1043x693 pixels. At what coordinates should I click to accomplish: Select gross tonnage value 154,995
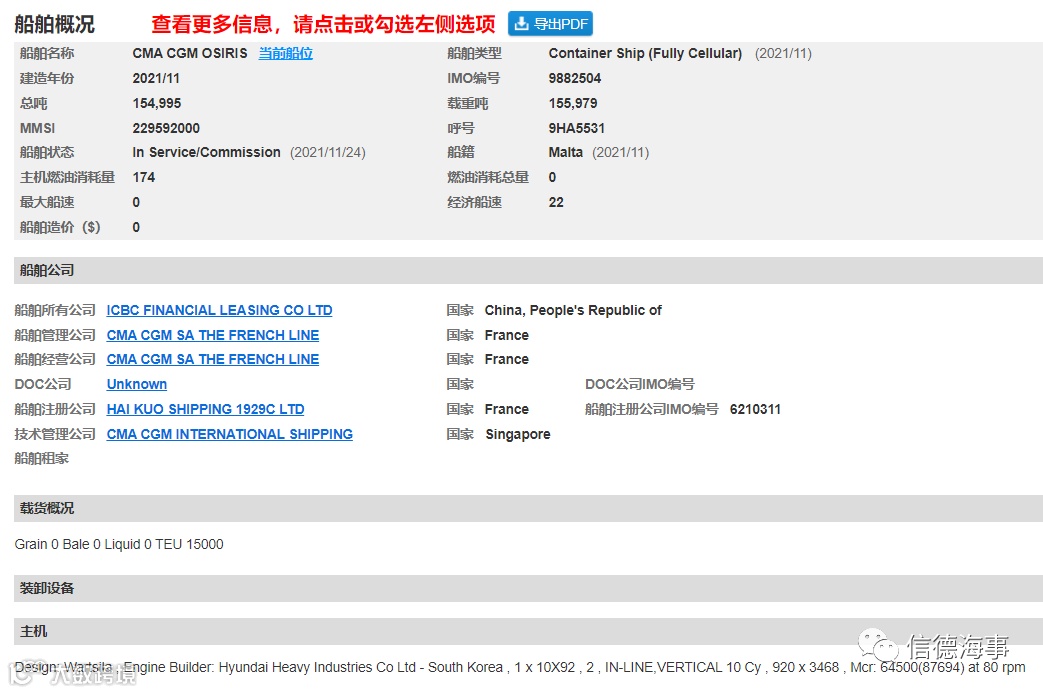point(156,103)
